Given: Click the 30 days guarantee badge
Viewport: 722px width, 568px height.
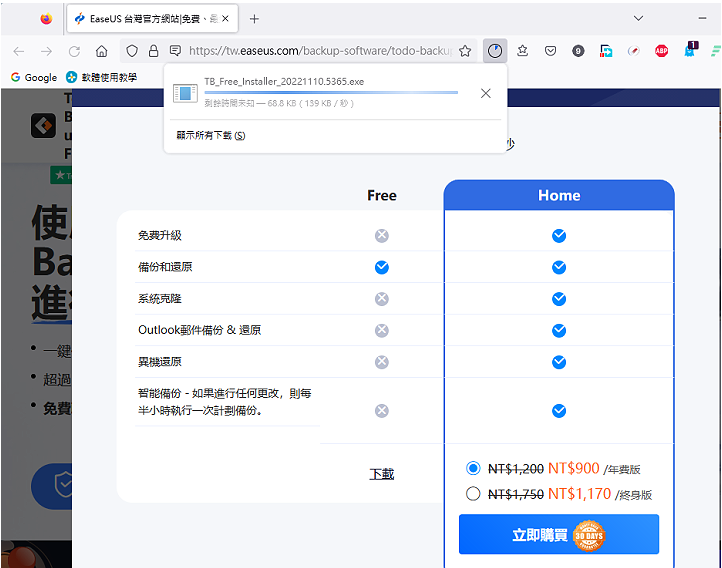Looking at the screenshot, I should point(589,536).
